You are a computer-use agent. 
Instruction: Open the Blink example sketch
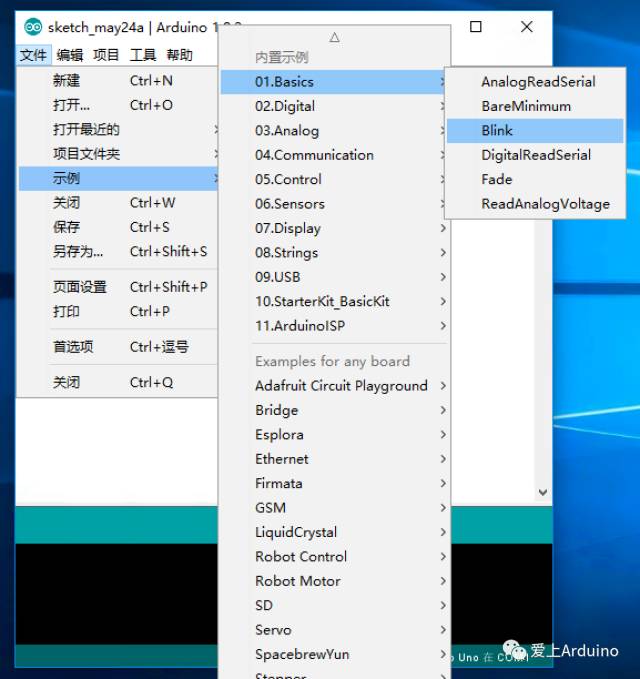pyautogui.click(x=535, y=130)
